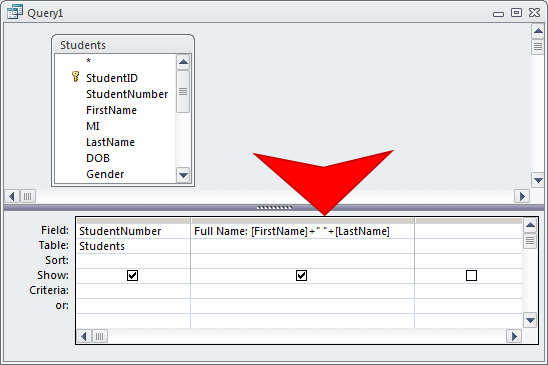Click Sort cell under Full Name column
The height and width of the screenshot is (365, 548).
[x=302, y=261]
